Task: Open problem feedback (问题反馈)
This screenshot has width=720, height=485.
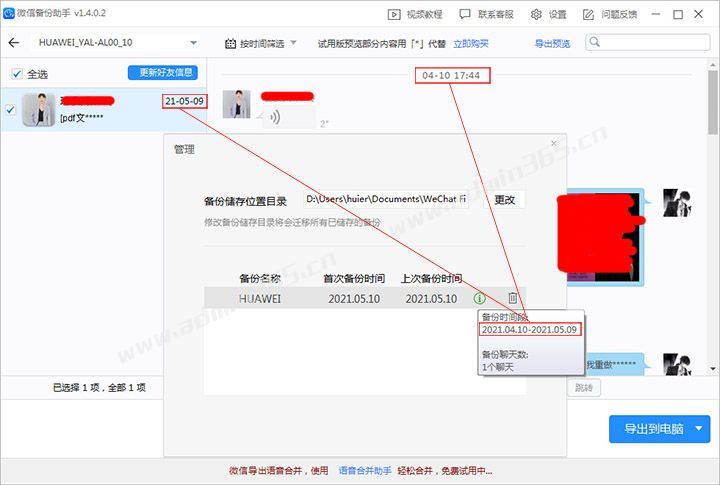Action: click(x=610, y=14)
